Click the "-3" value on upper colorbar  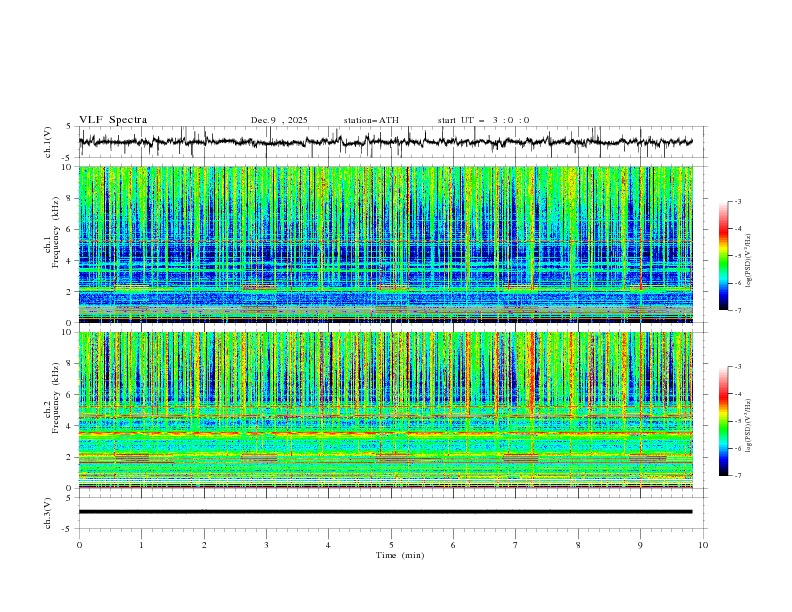click(736, 202)
